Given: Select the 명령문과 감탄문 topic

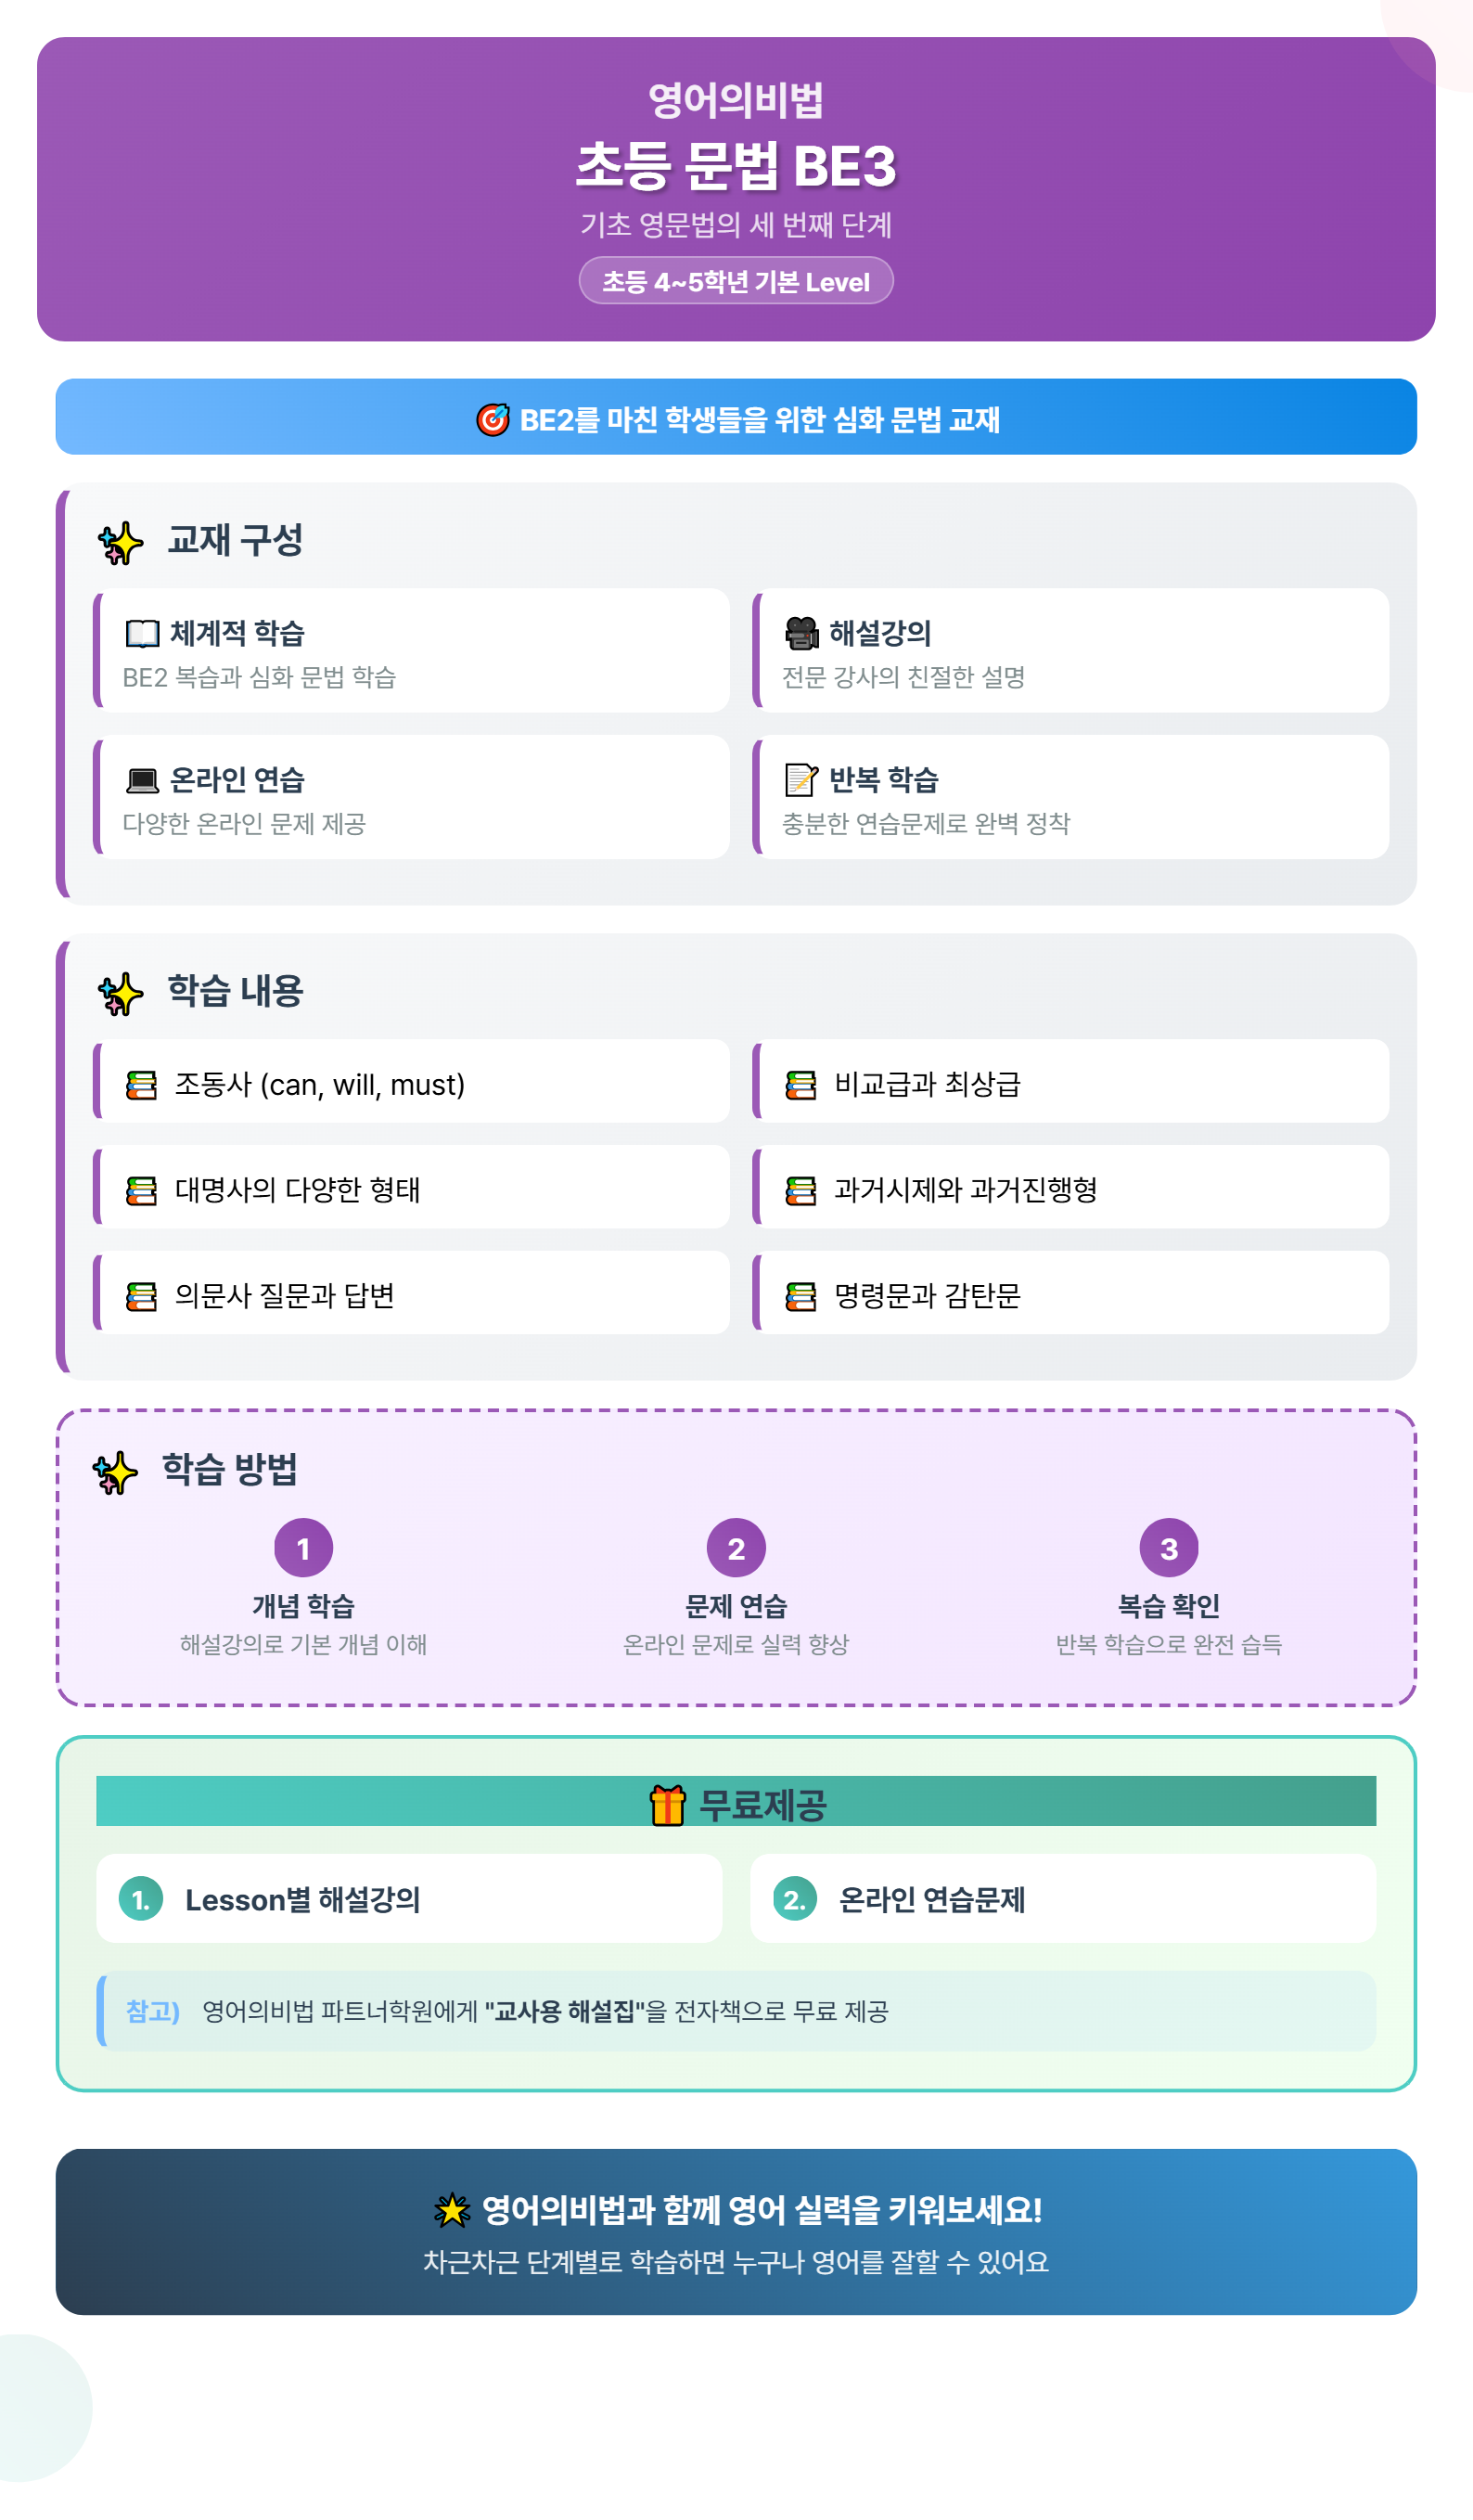Looking at the screenshot, I should pos(1070,1293).
